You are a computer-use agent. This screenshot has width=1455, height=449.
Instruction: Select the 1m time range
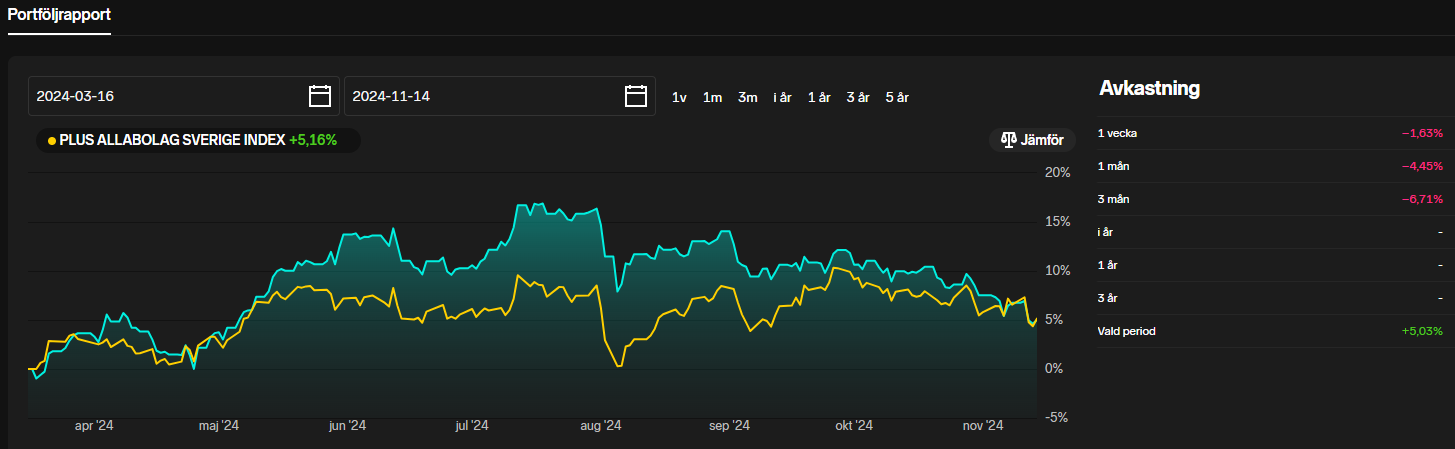point(712,97)
